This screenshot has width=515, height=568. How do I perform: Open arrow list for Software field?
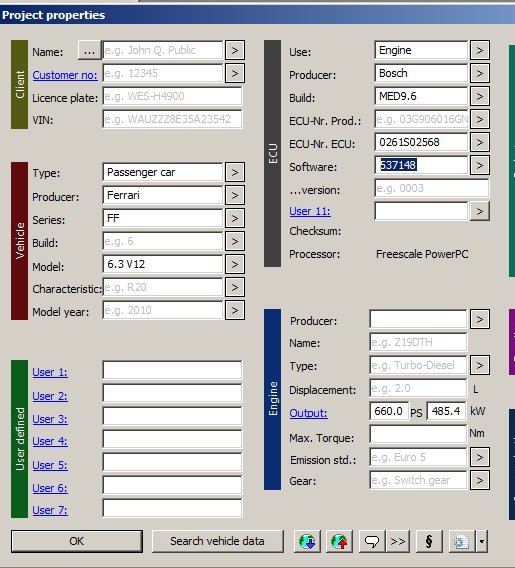point(480,165)
